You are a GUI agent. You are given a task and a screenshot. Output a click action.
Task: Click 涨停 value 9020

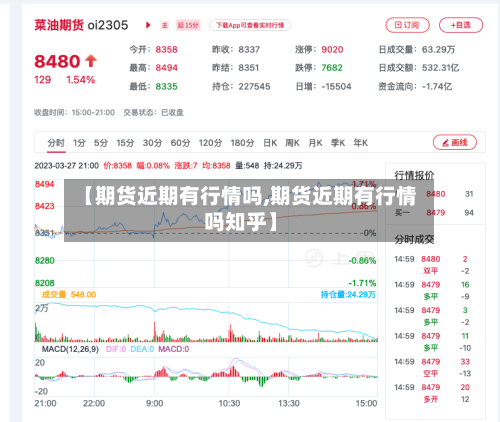(x=332, y=50)
